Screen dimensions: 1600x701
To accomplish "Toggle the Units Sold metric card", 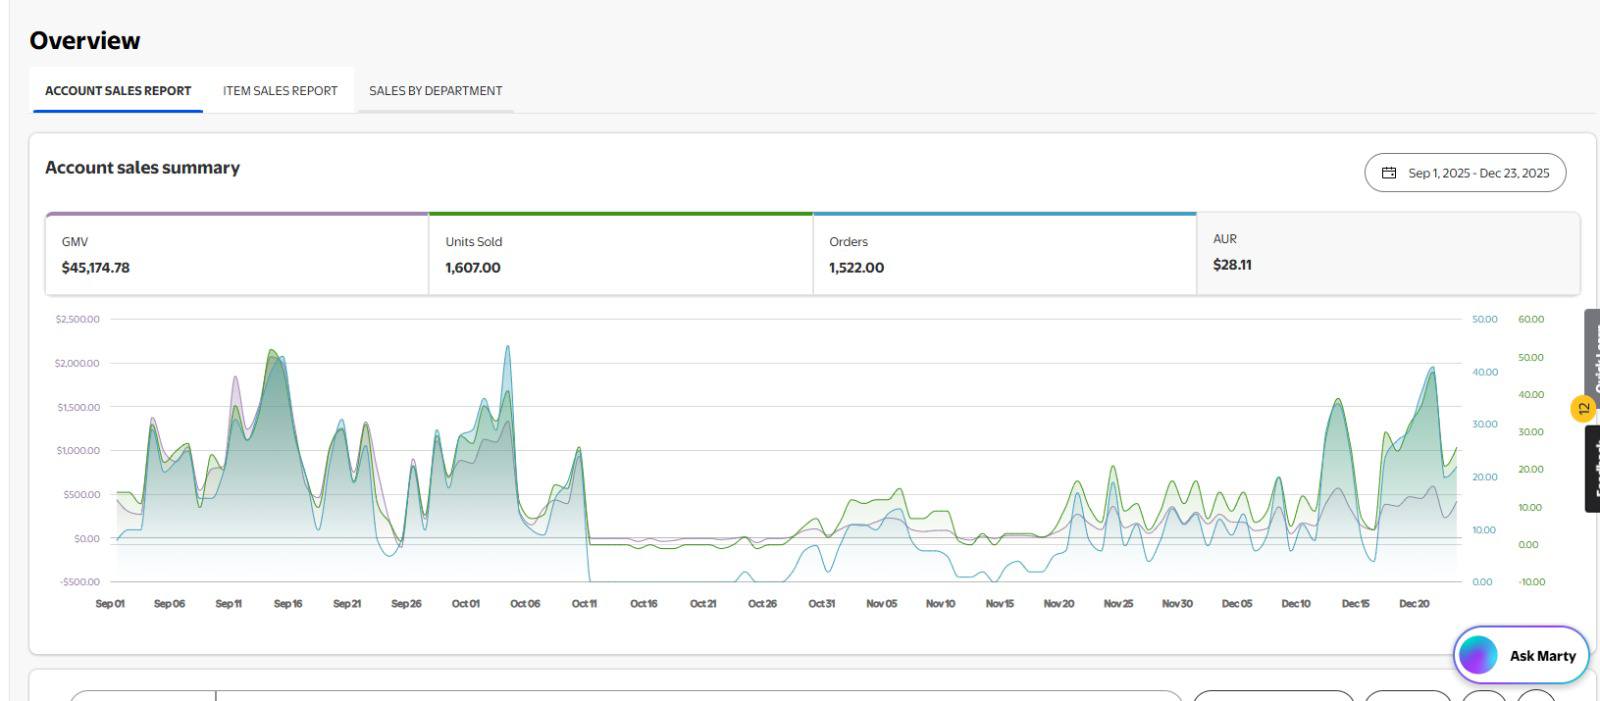I will [620, 255].
